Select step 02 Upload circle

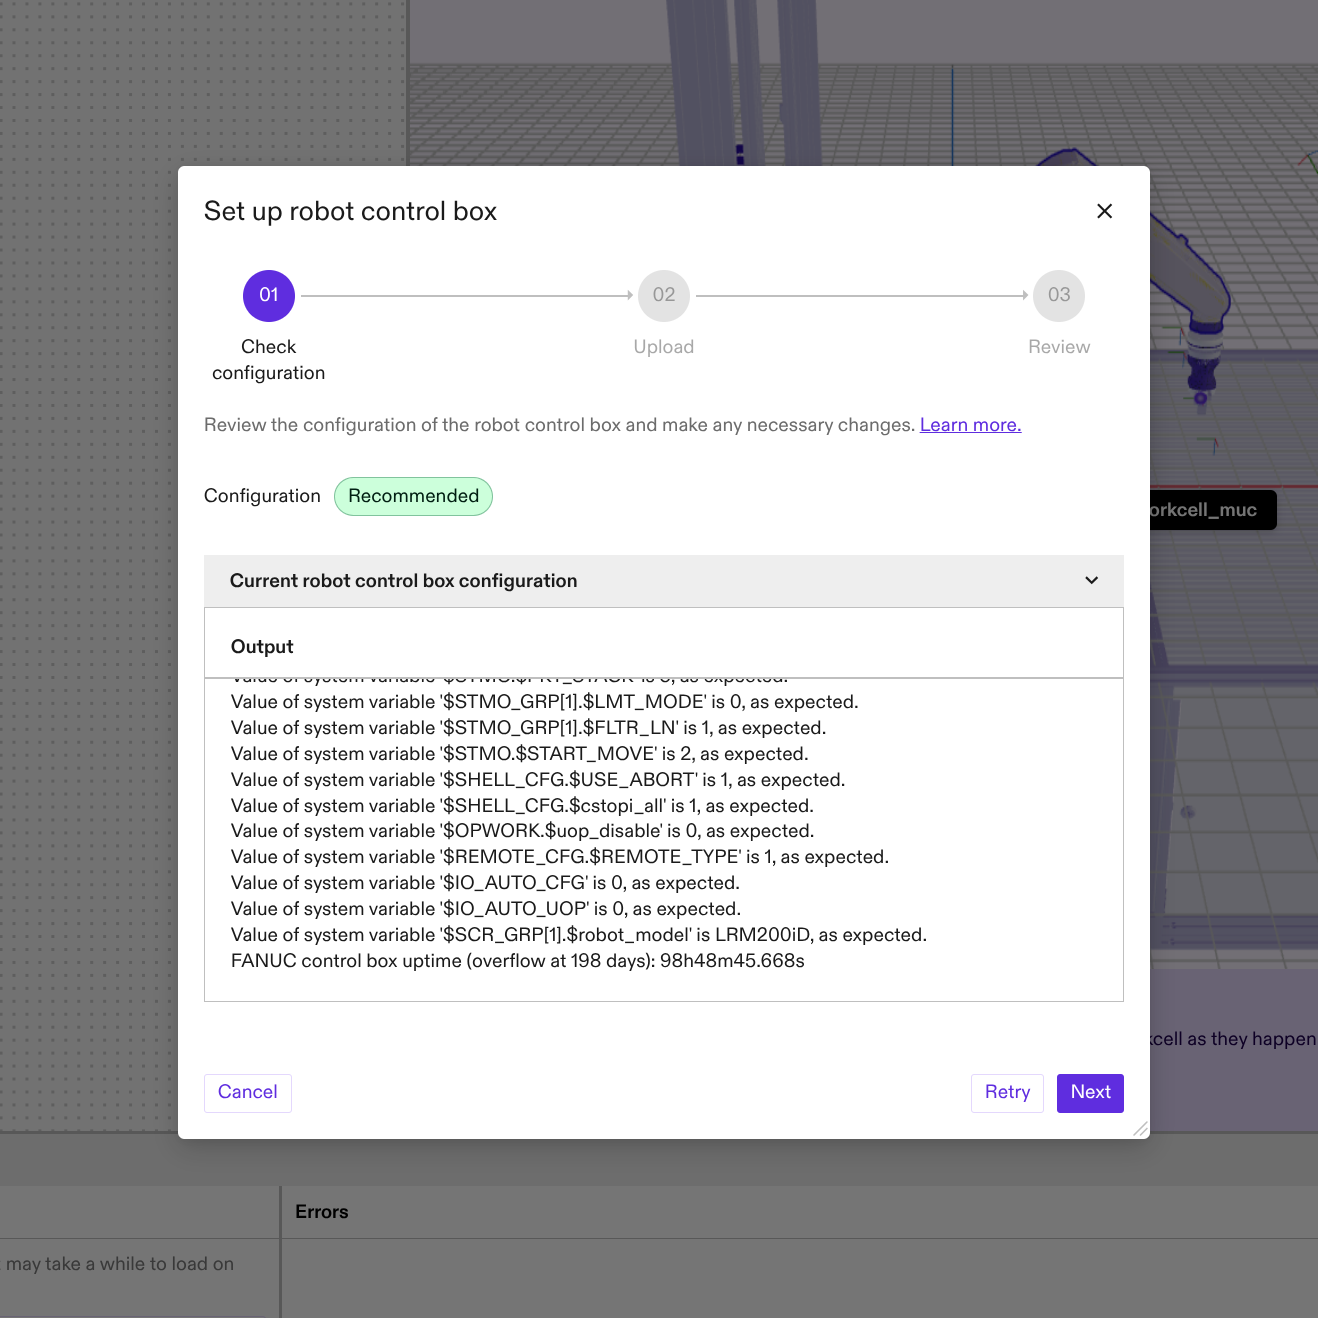pos(663,295)
